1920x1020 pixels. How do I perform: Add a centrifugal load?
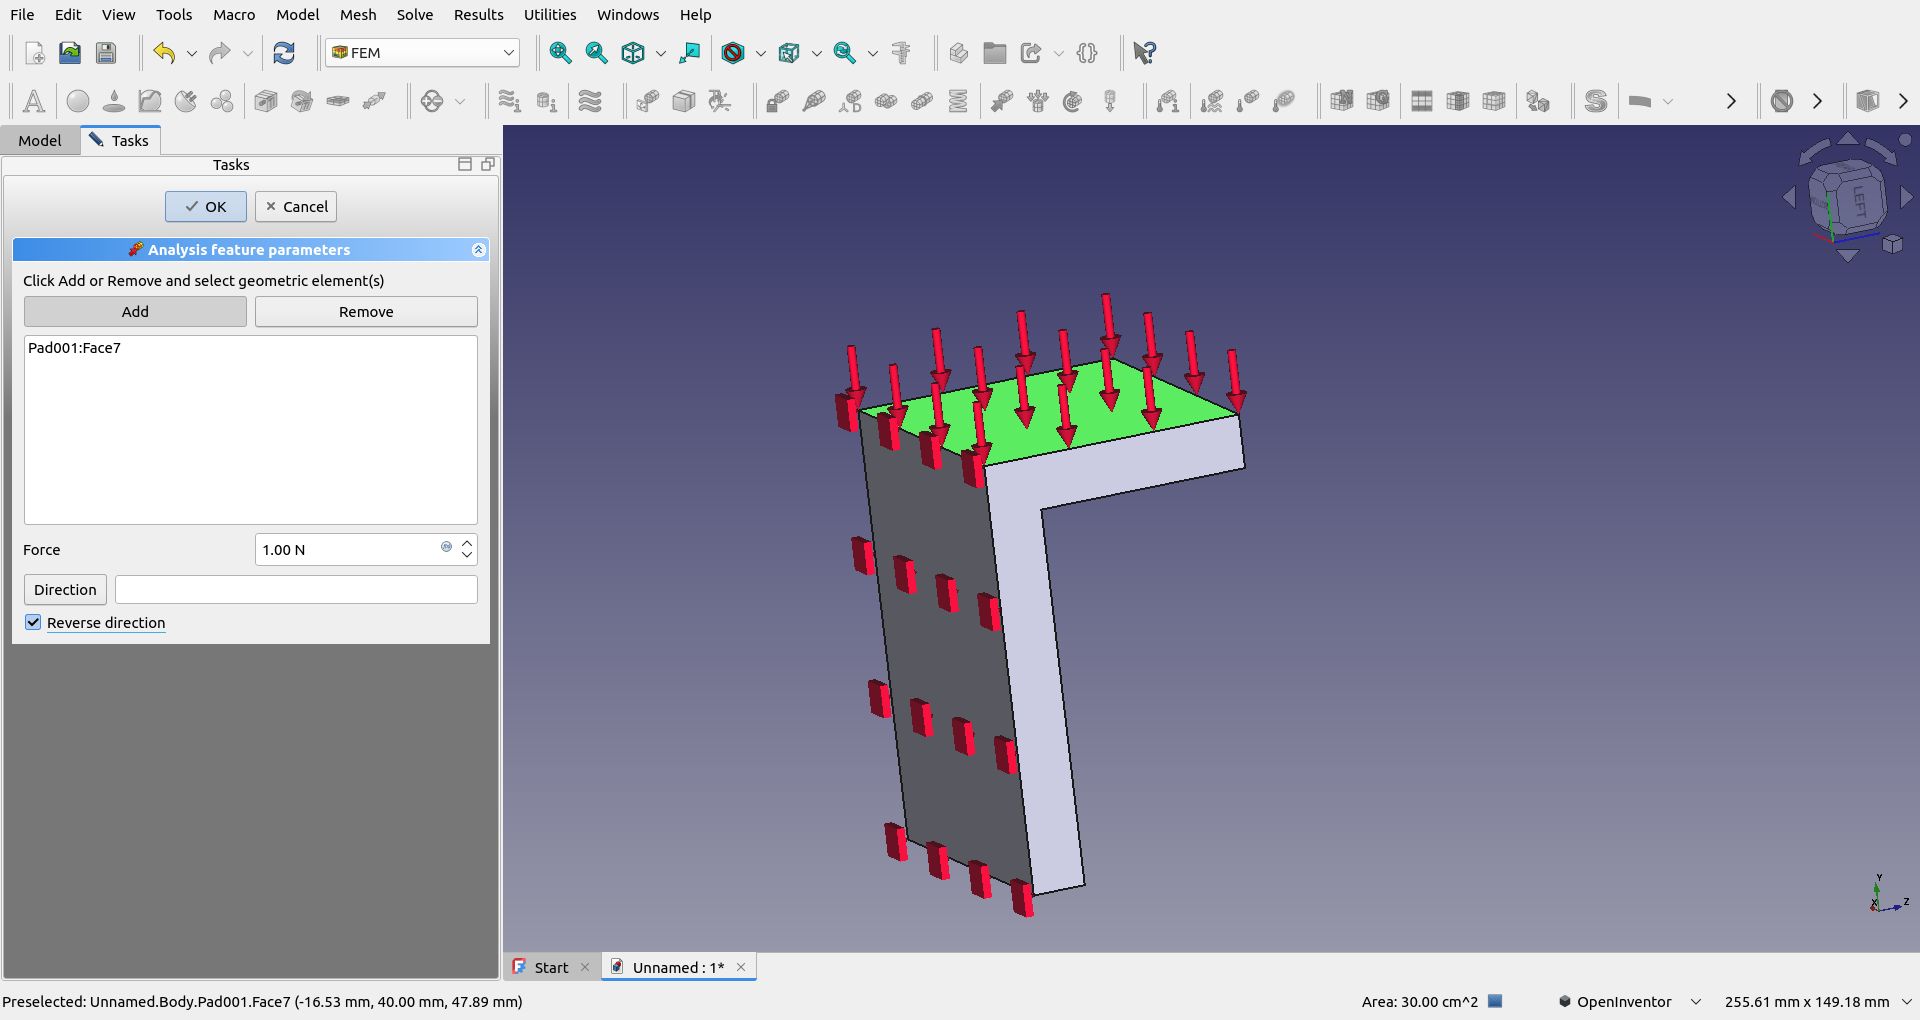click(x=1073, y=101)
